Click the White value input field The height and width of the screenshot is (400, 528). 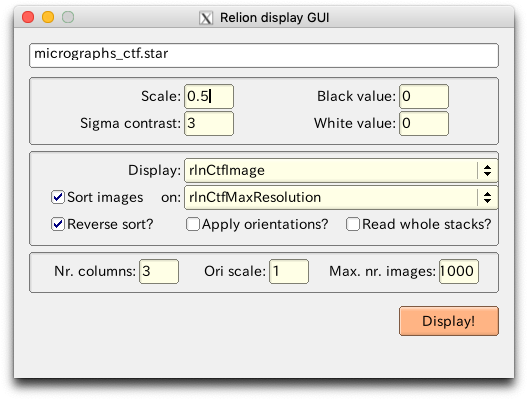pos(424,124)
